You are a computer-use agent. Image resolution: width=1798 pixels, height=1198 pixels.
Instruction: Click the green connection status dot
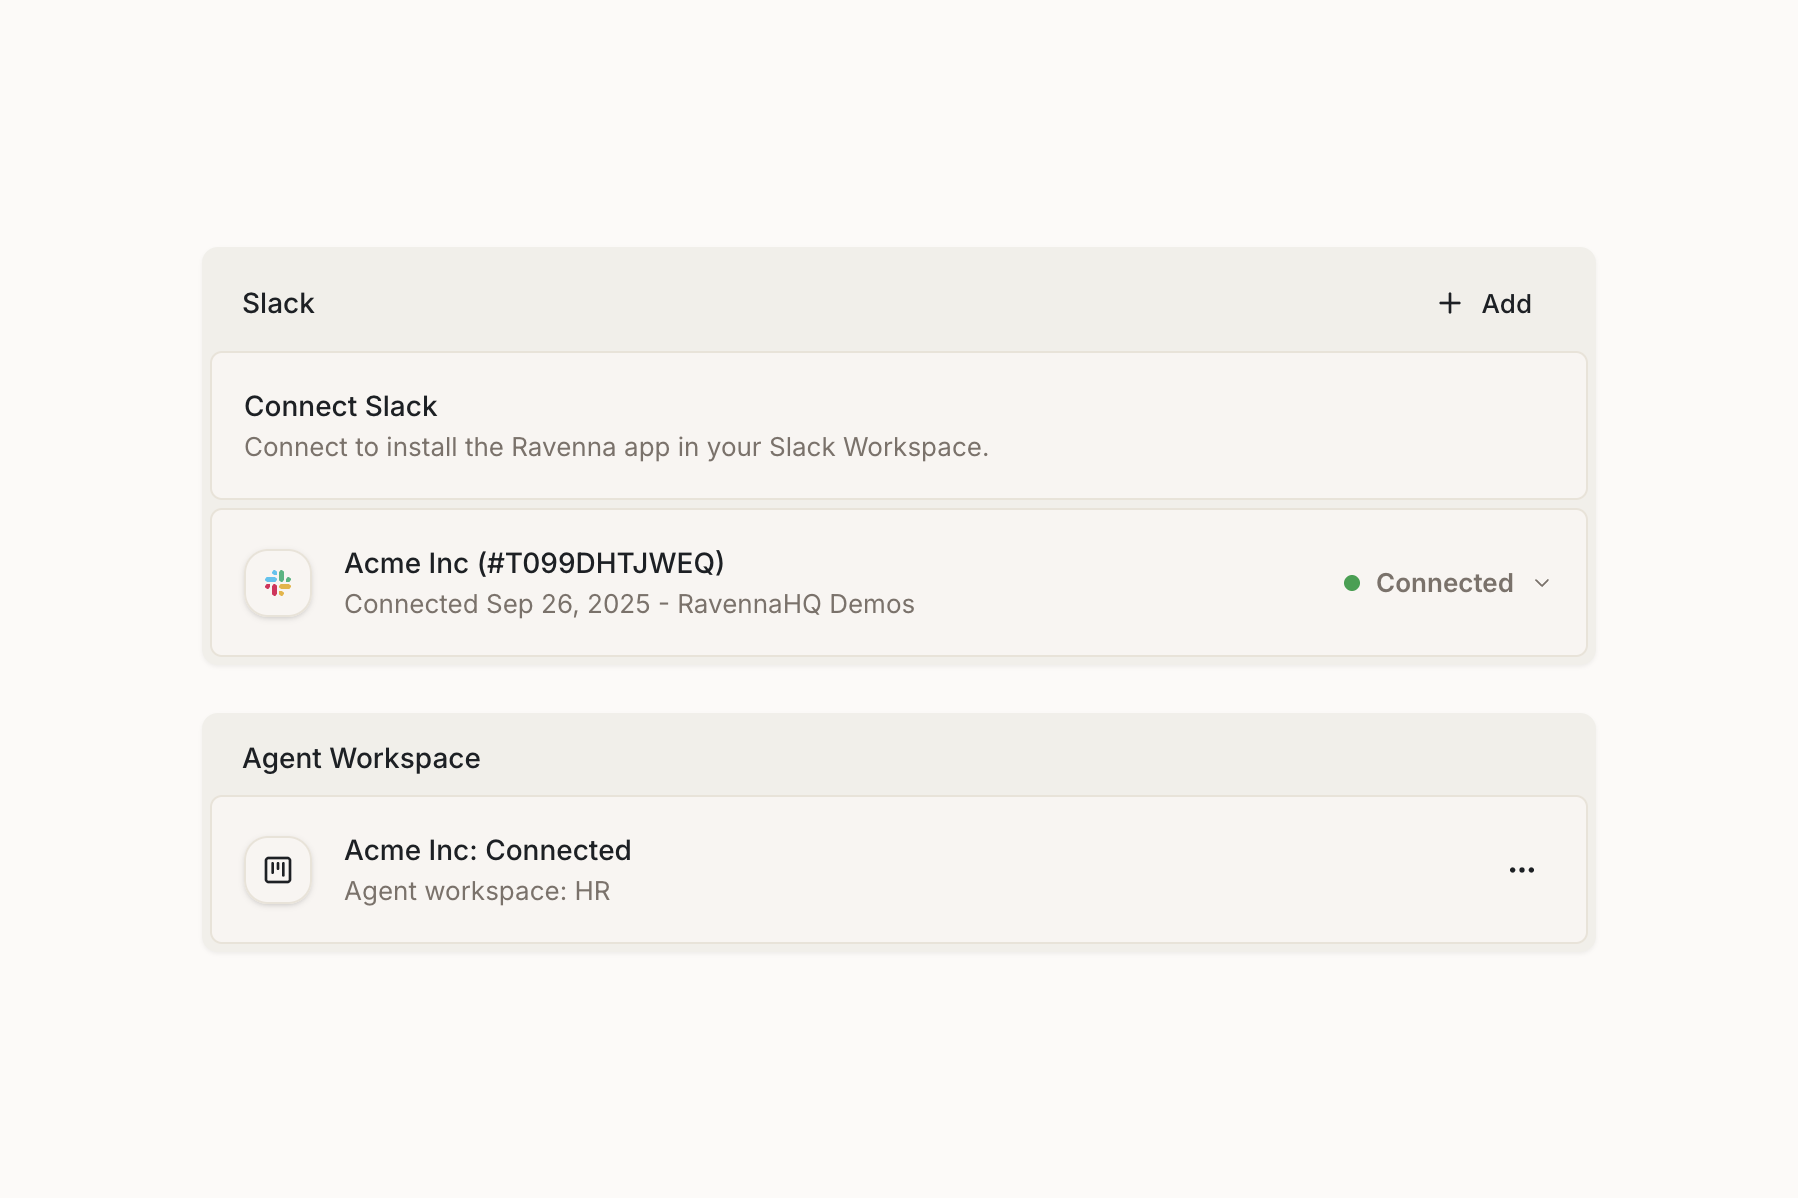(x=1352, y=583)
